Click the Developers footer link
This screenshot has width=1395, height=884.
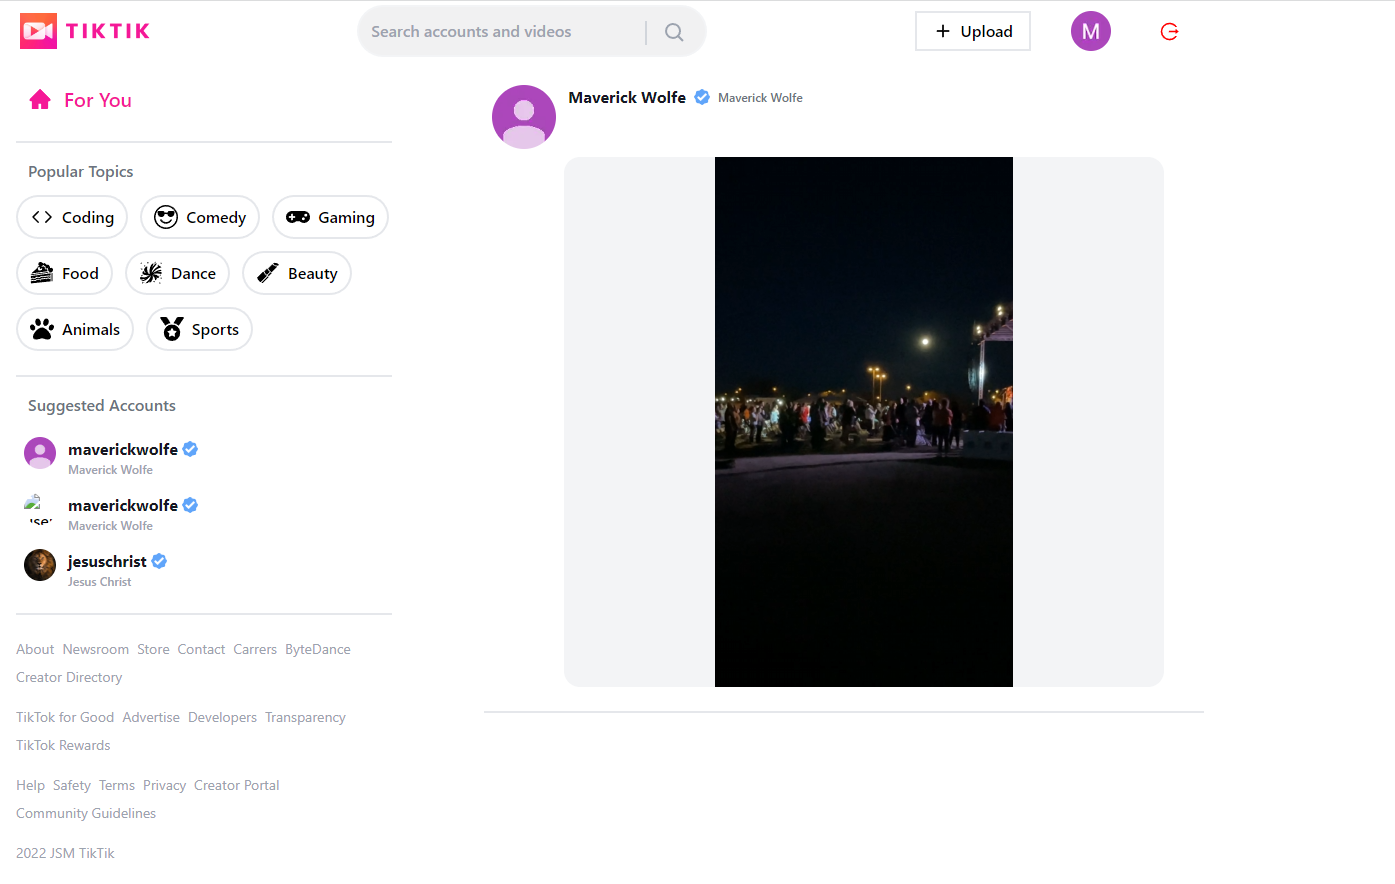pyautogui.click(x=222, y=717)
